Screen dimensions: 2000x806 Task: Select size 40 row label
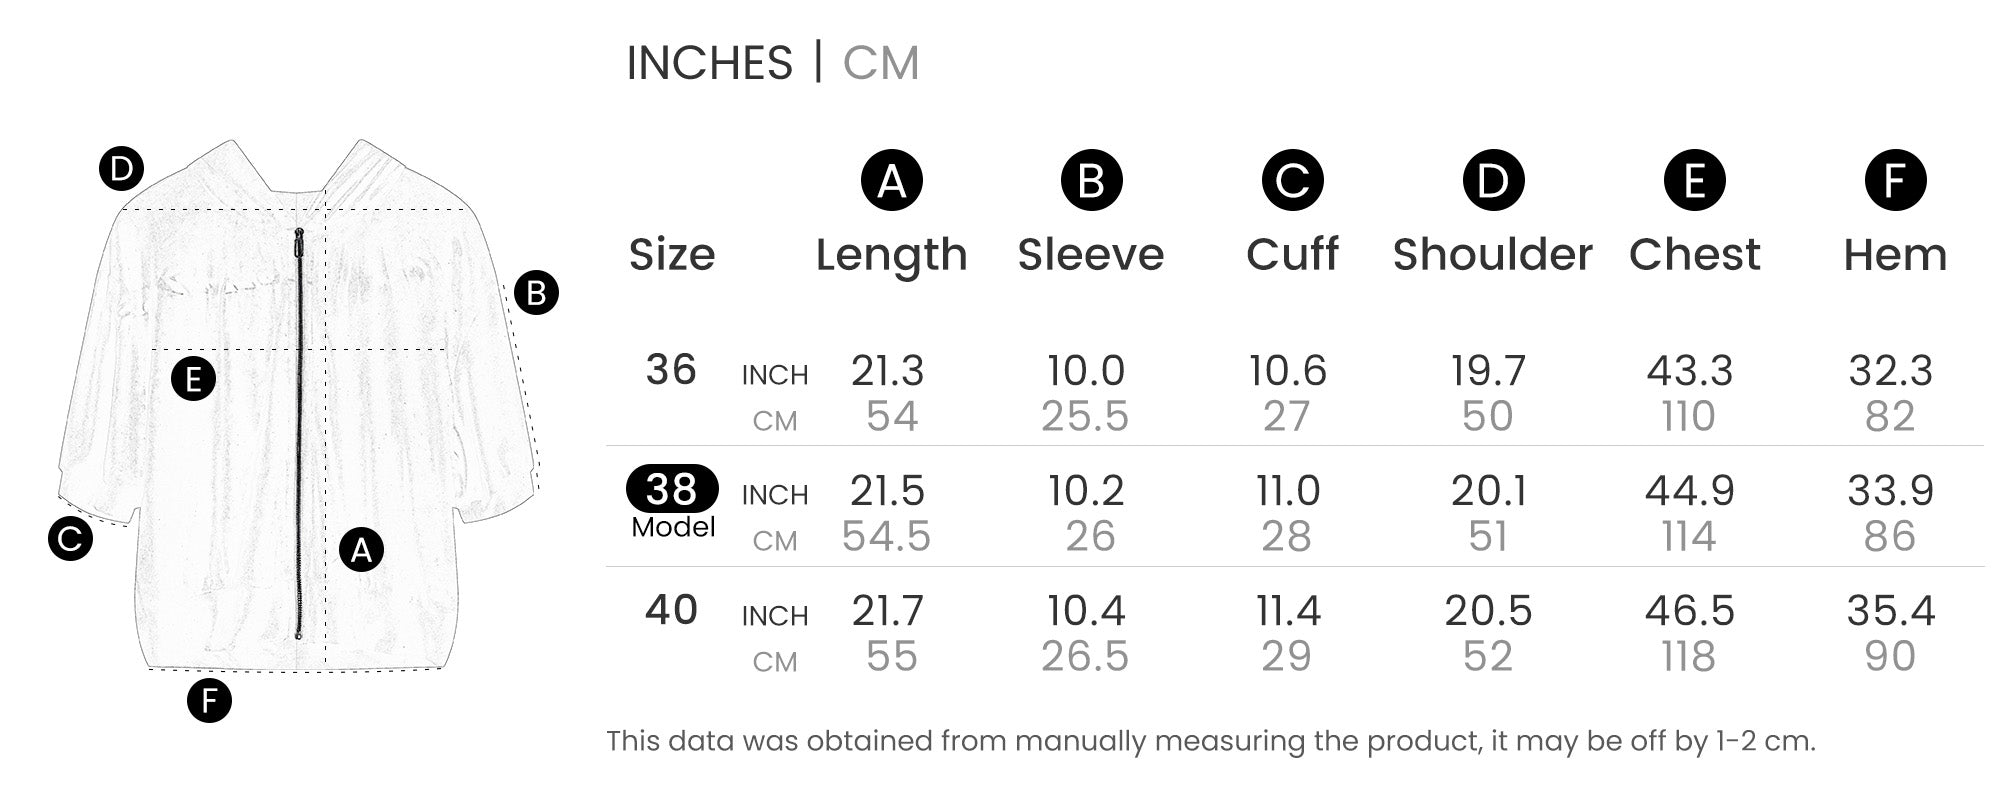(x=670, y=610)
